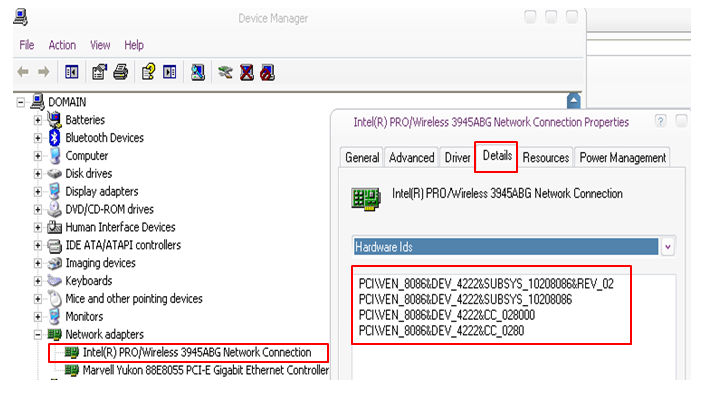The height and width of the screenshot is (394, 701).
Task: Expand the Human Interface Devices node
Action: 38,227
